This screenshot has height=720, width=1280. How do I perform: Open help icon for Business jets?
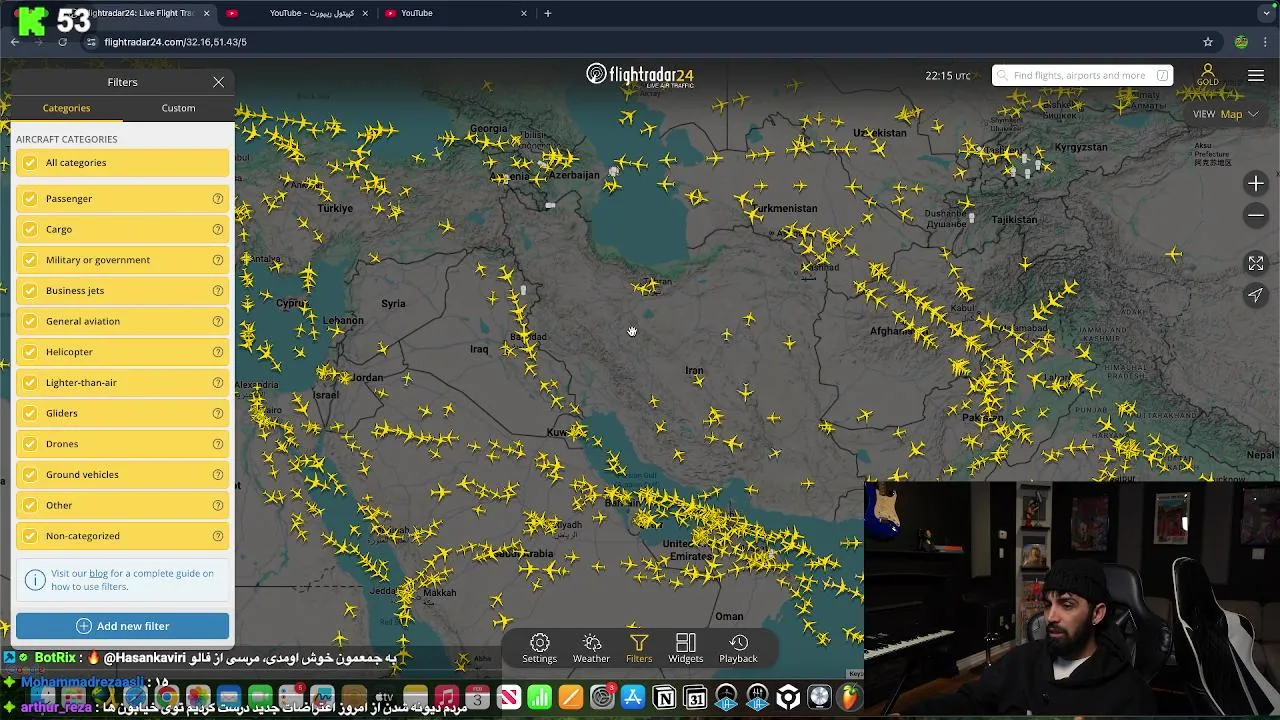(x=217, y=291)
